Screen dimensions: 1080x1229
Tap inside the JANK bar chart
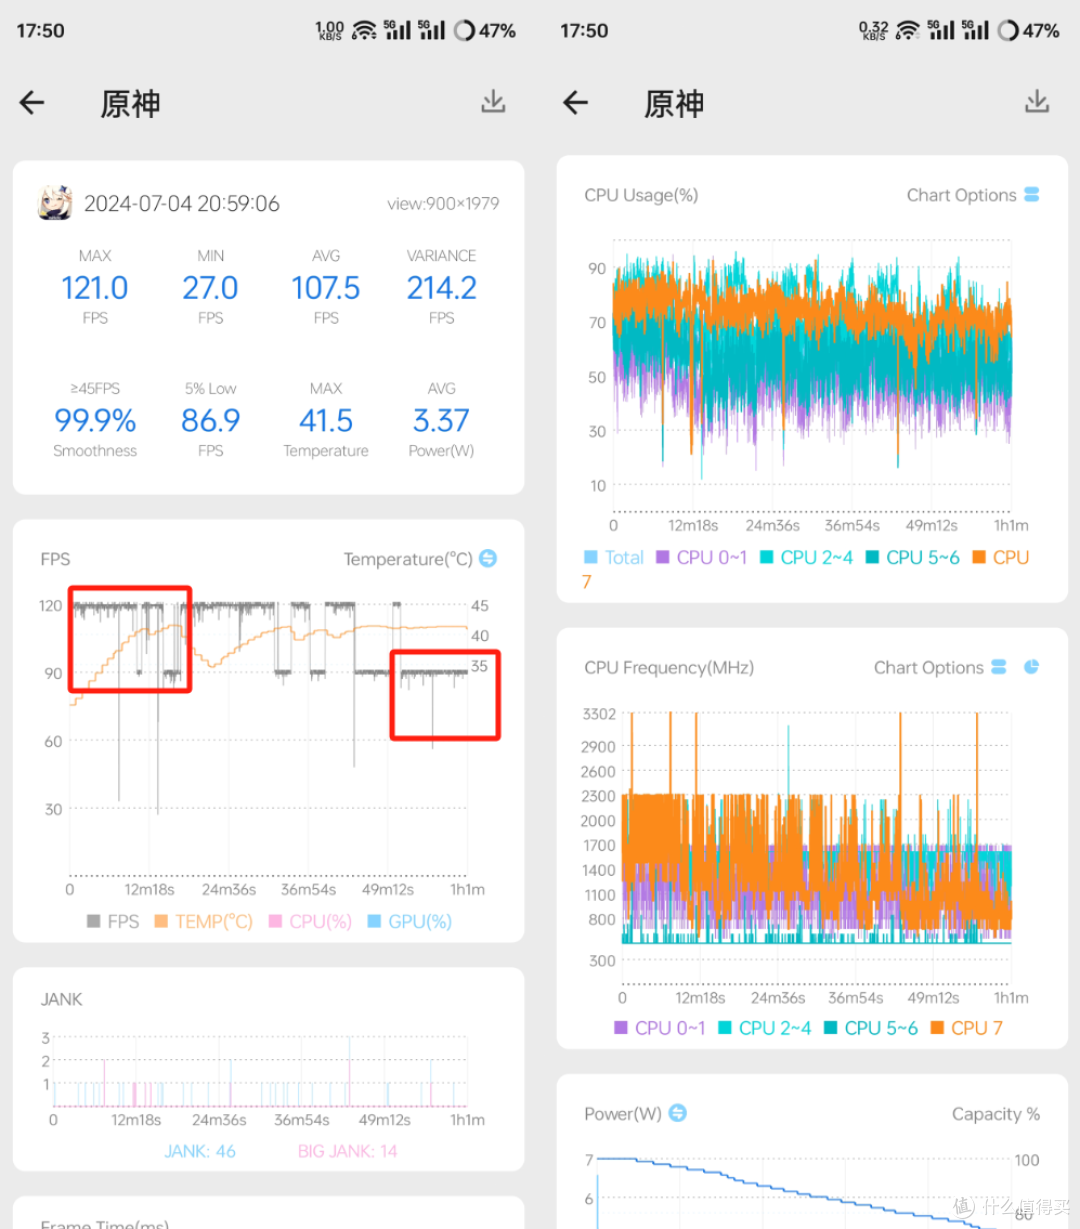[x=260, y=1071]
